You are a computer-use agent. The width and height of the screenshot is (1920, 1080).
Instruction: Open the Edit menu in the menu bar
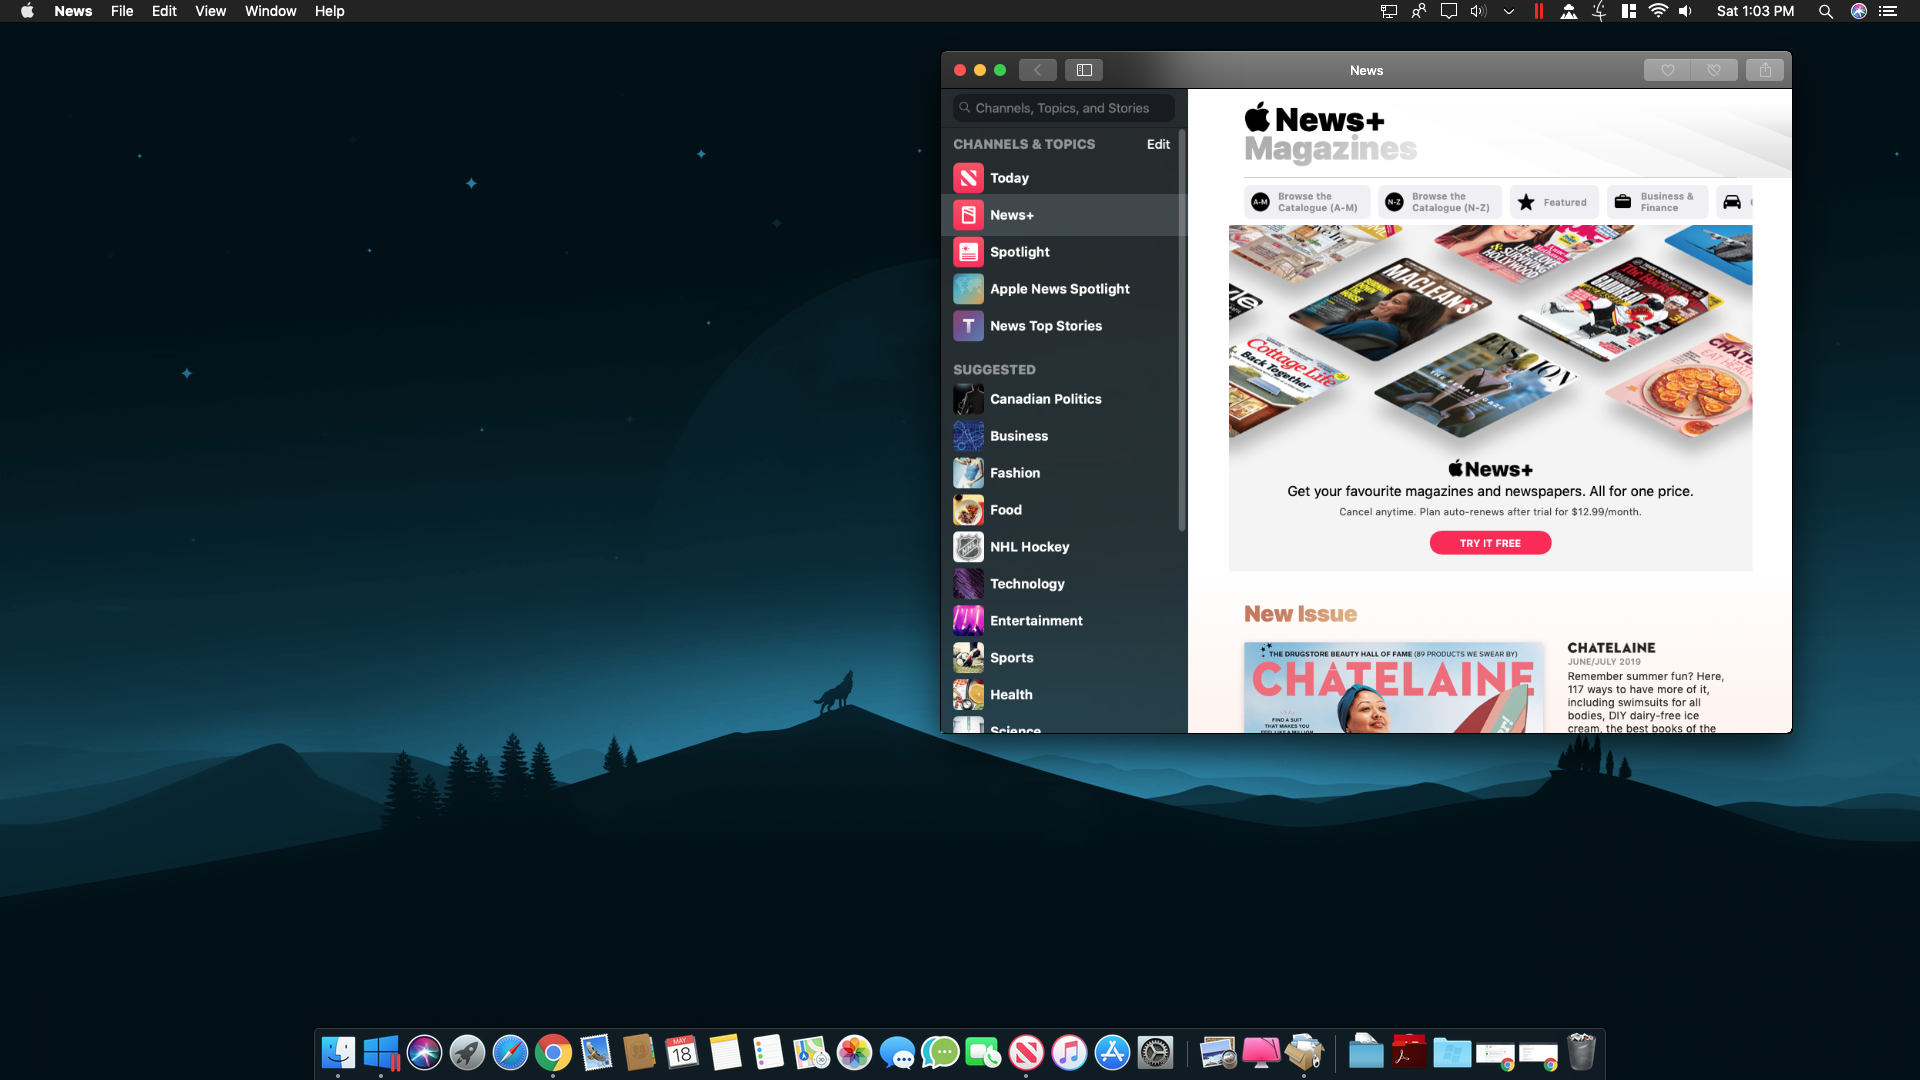(164, 11)
